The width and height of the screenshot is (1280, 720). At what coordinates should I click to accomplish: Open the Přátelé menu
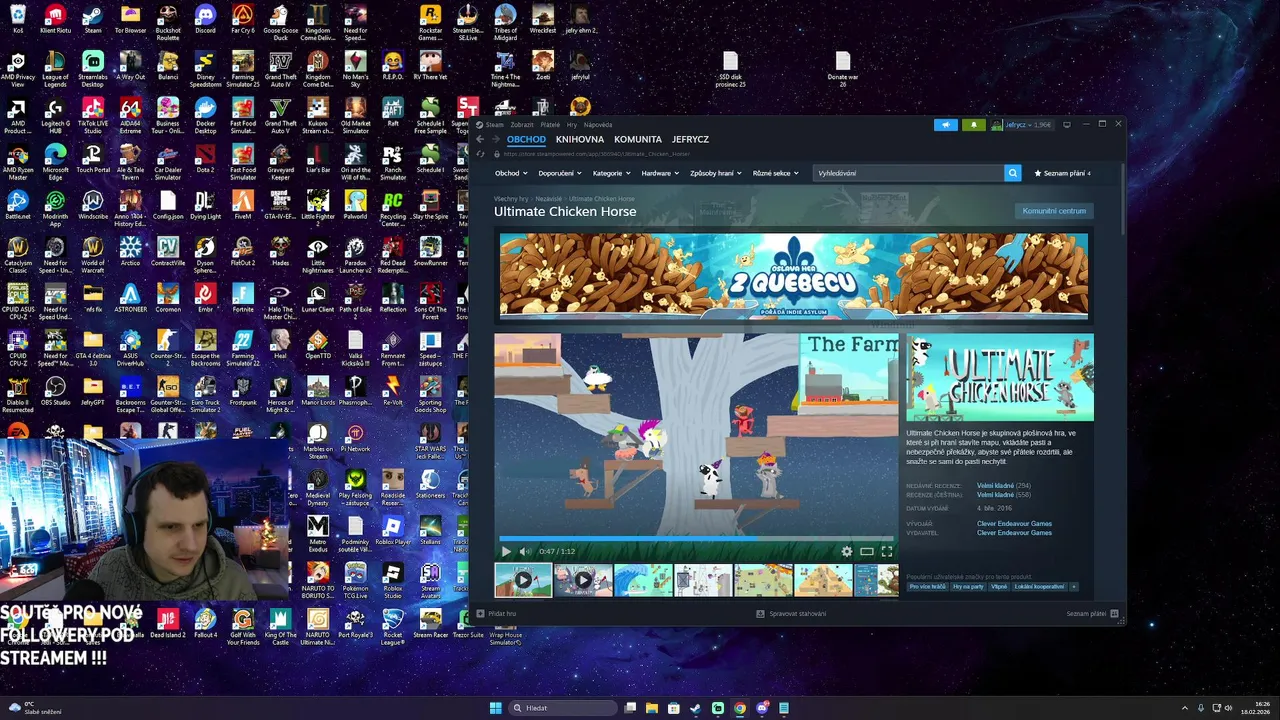click(550, 125)
